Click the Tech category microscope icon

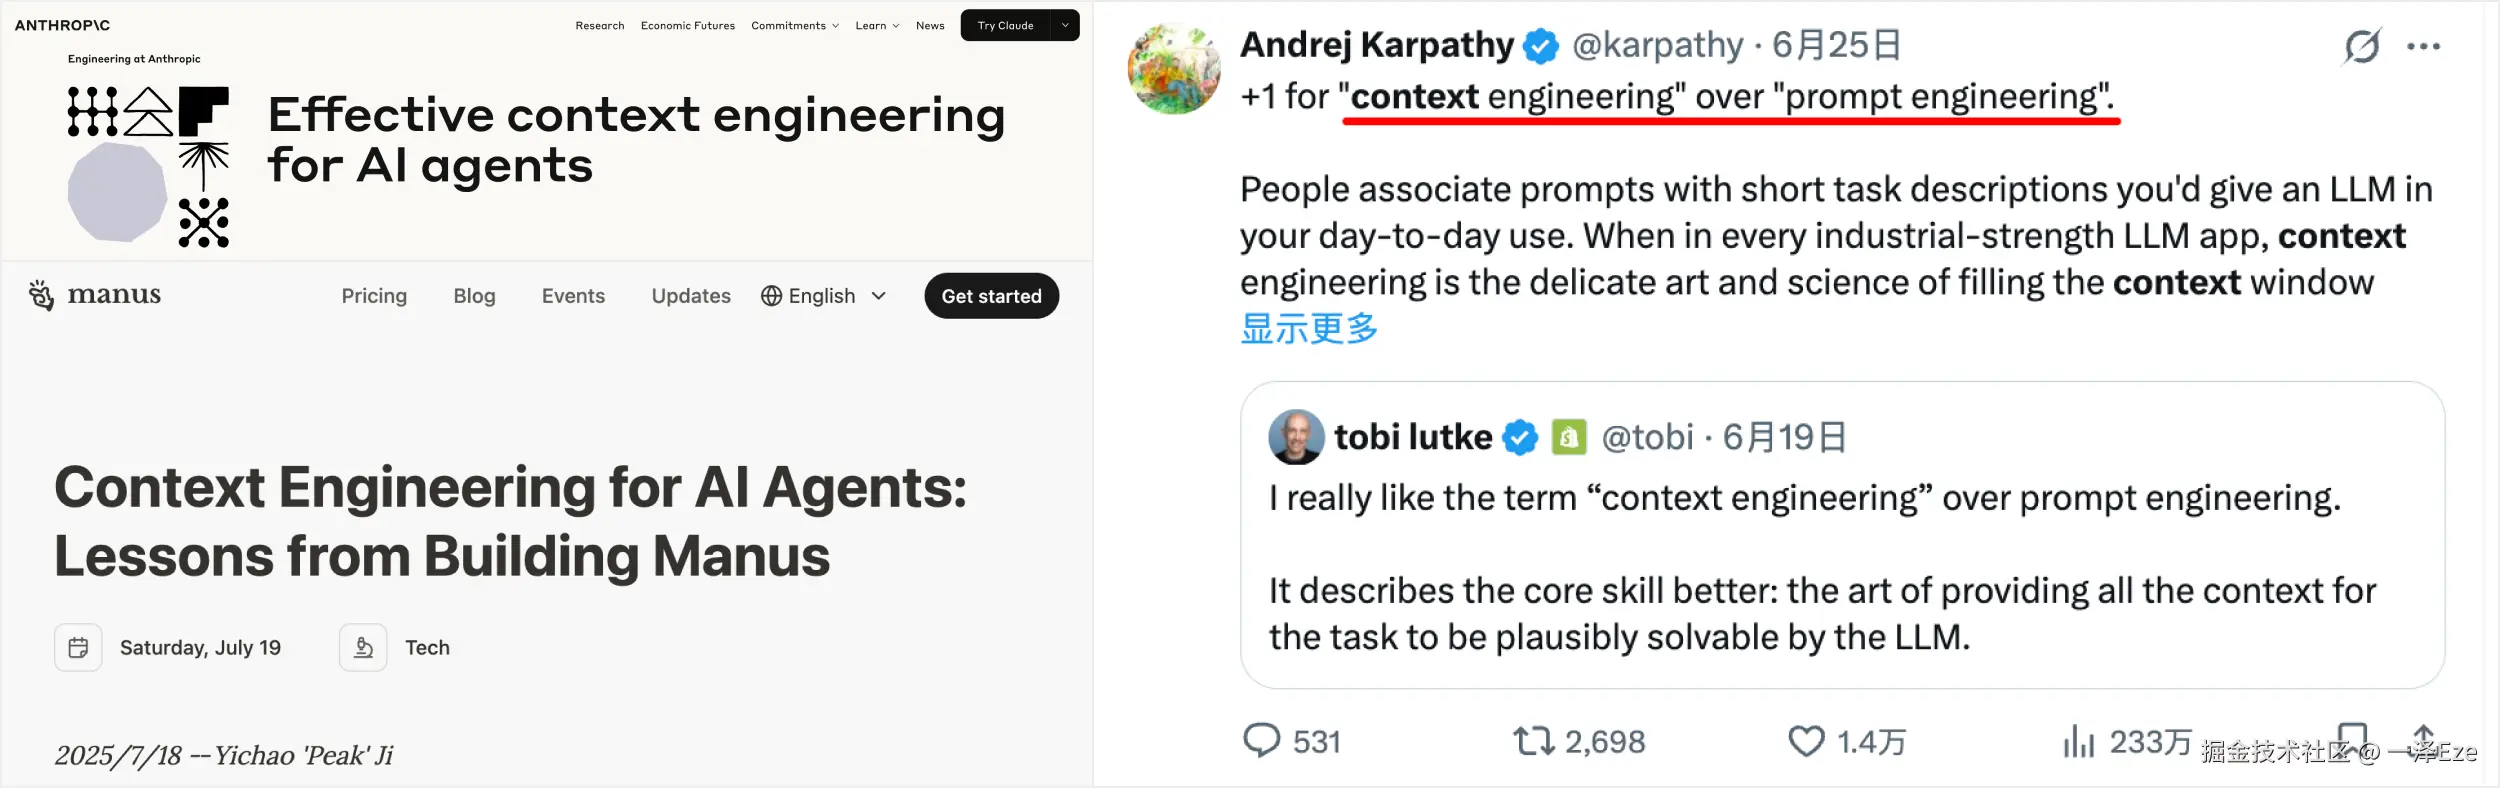click(363, 648)
